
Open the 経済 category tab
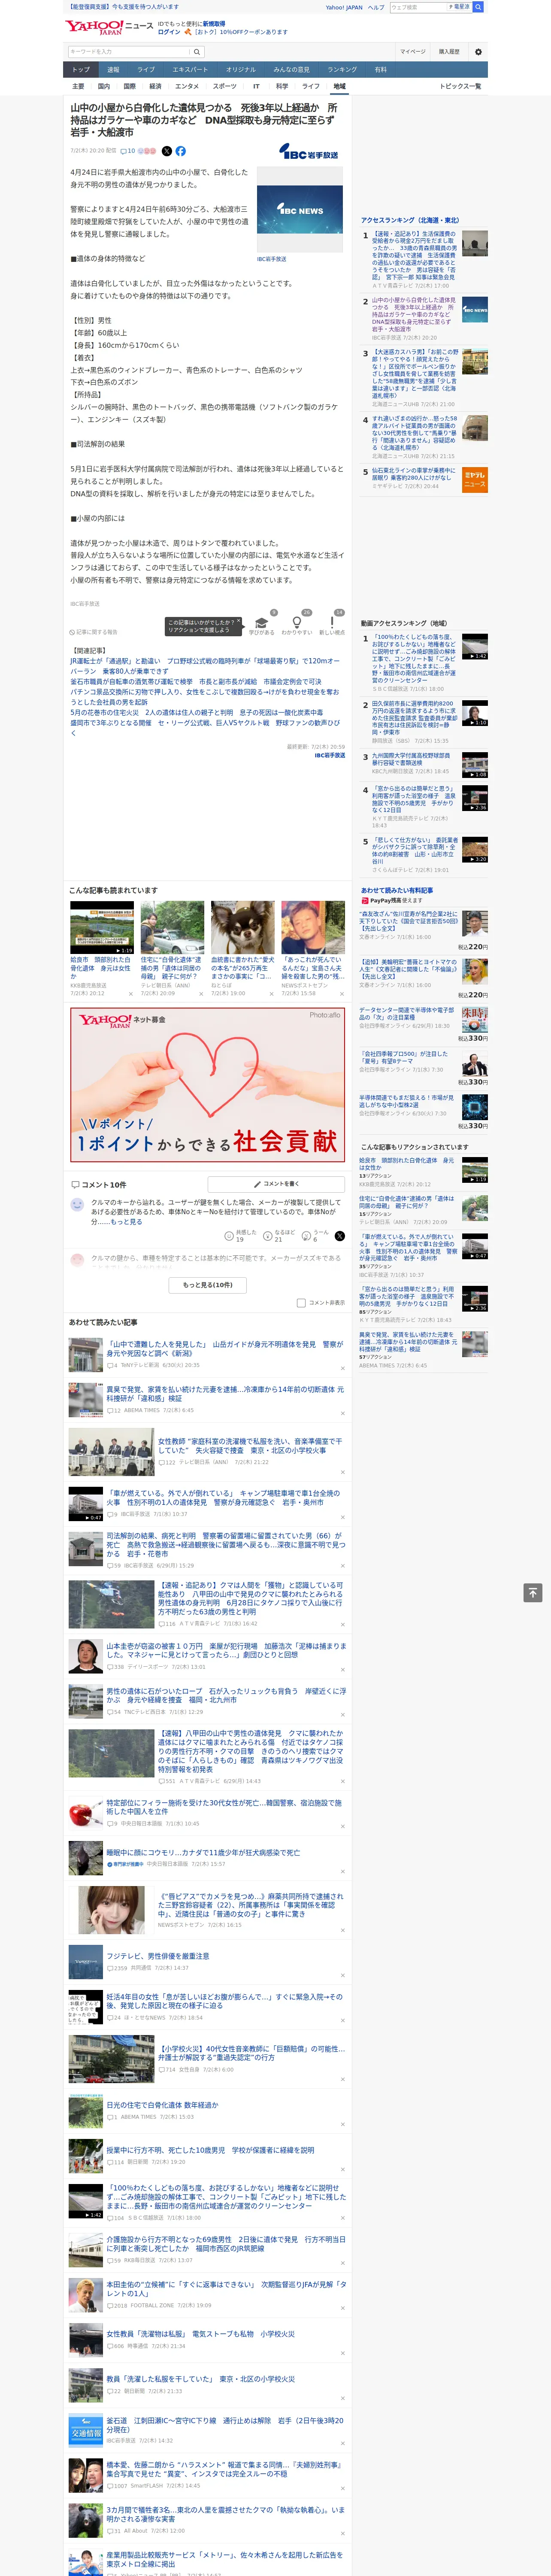coord(155,86)
